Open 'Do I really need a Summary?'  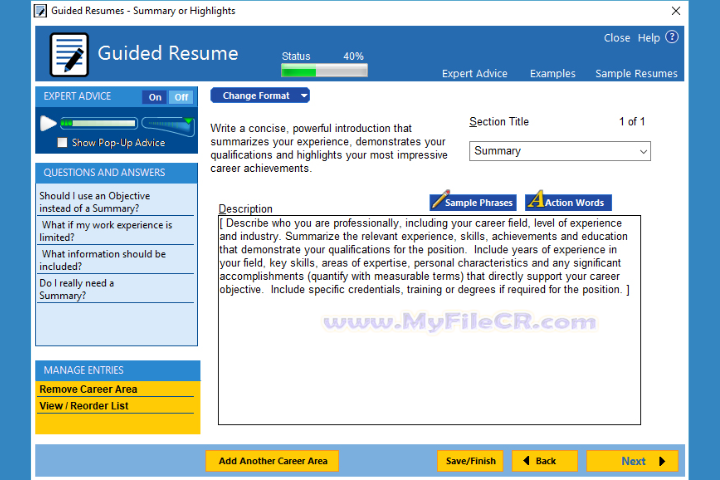116,289
